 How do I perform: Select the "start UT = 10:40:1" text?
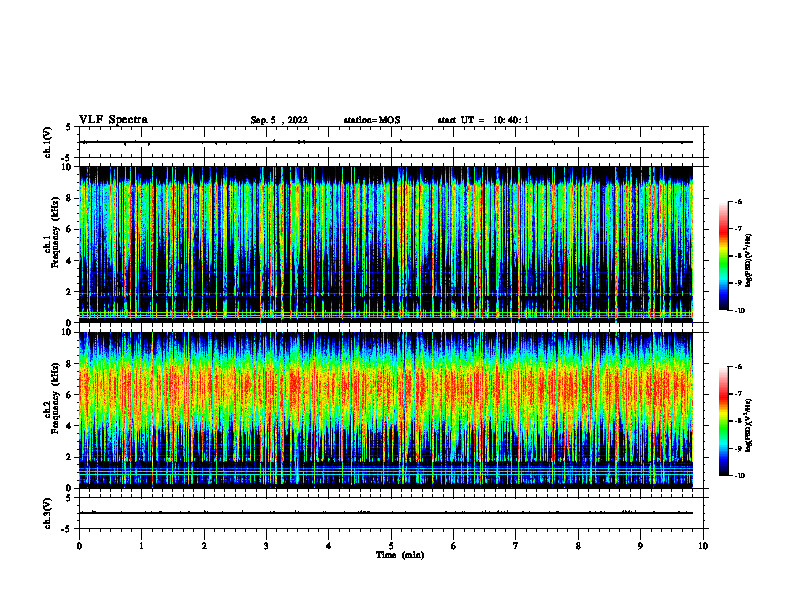[x=483, y=120]
